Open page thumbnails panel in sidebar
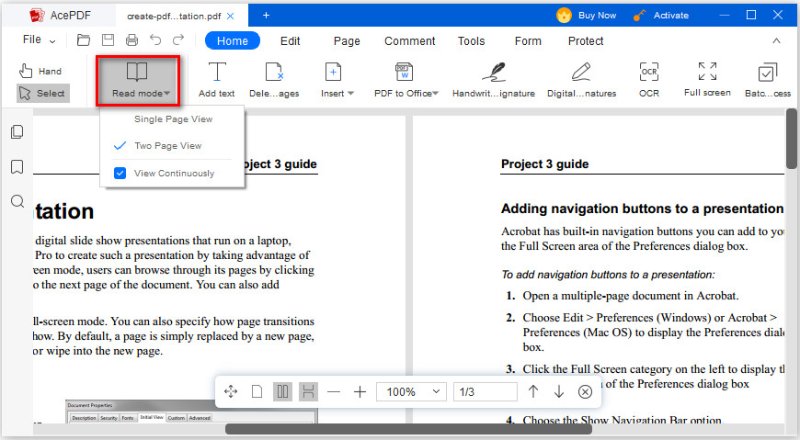The width and height of the screenshot is (800, 440). (x=17, y=132)
